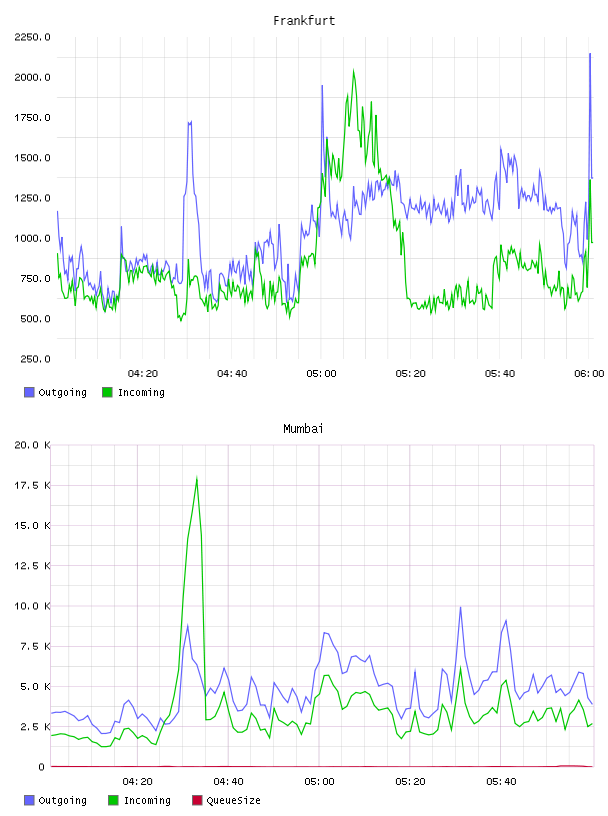Click the 15.0 K y-axis label on Mumbai chart

32,526
